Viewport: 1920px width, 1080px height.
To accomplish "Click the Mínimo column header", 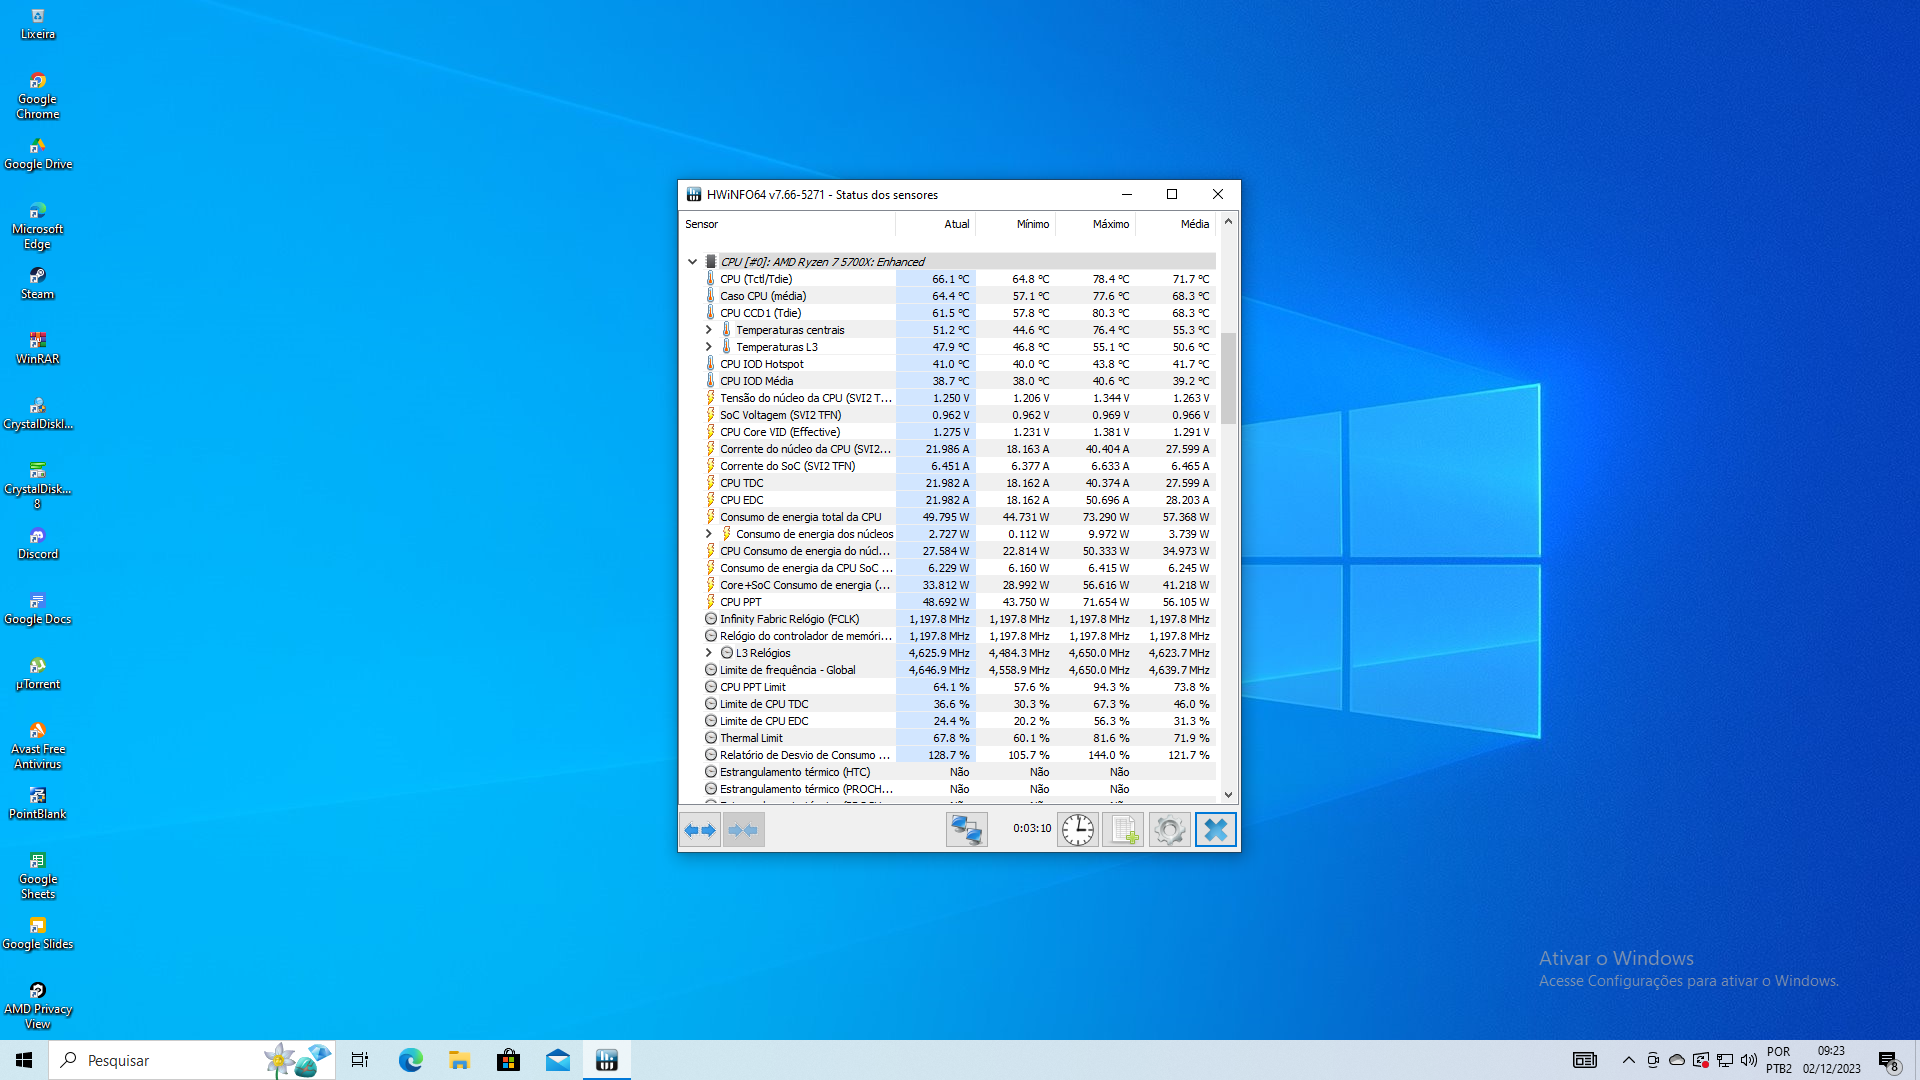I will [x=1016, y=224].
